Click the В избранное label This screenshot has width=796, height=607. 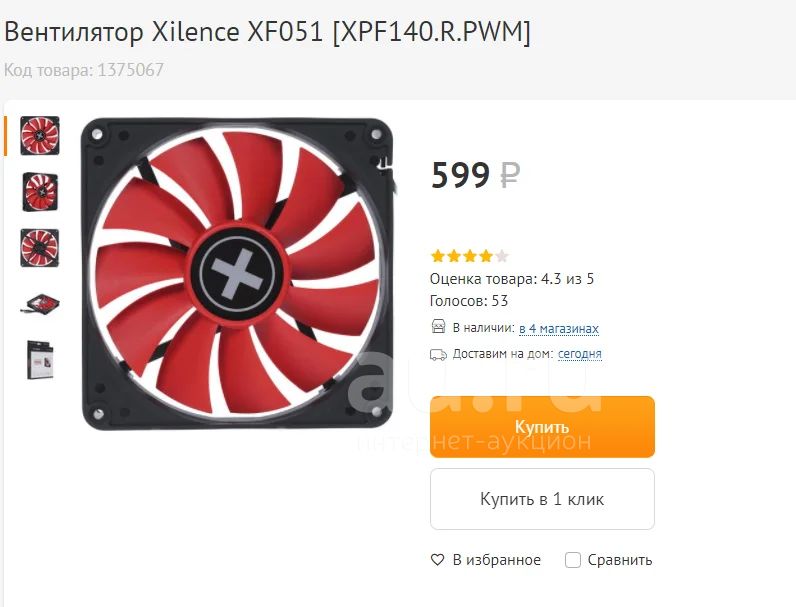[x=496, y=560]
